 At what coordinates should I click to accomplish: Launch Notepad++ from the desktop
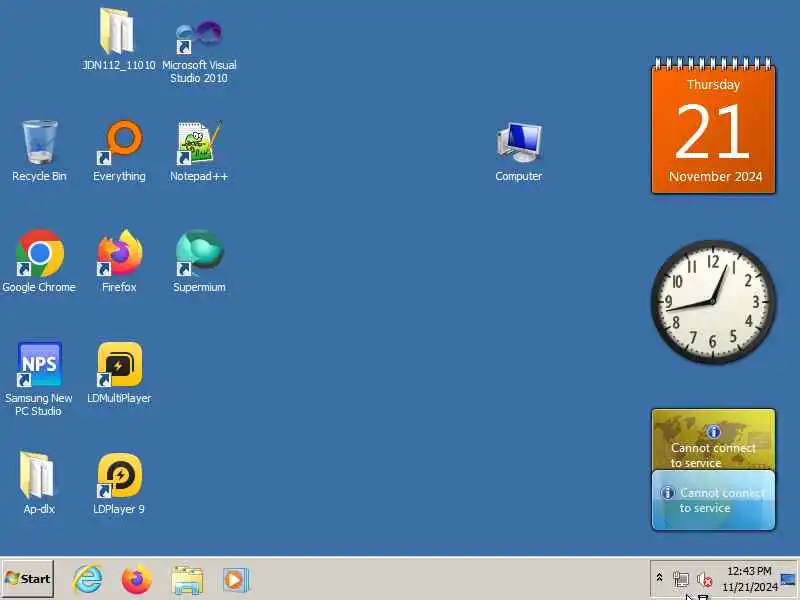[199, 151]
